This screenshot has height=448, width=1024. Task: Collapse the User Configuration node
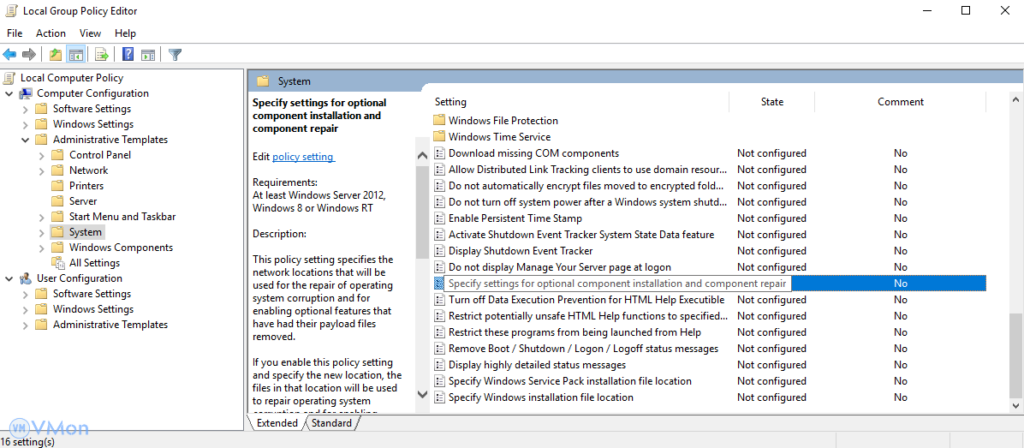point(9,279)
